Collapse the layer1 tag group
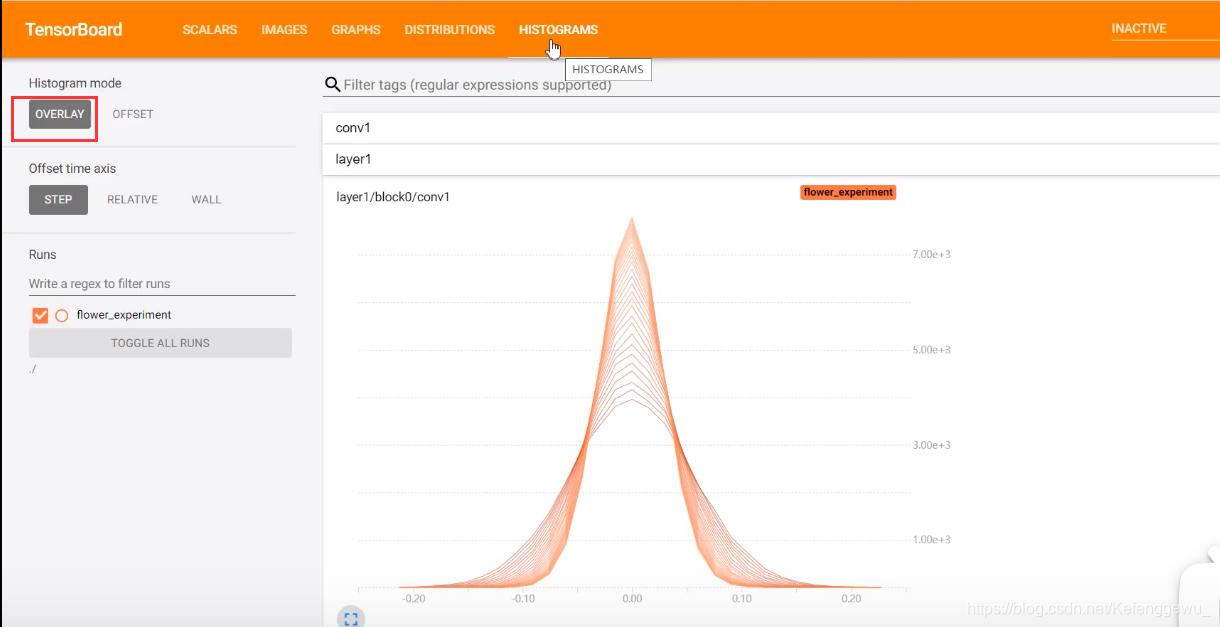Image resolution: width=1220 pixels, height=627 pixels. [x=771, y=159]
